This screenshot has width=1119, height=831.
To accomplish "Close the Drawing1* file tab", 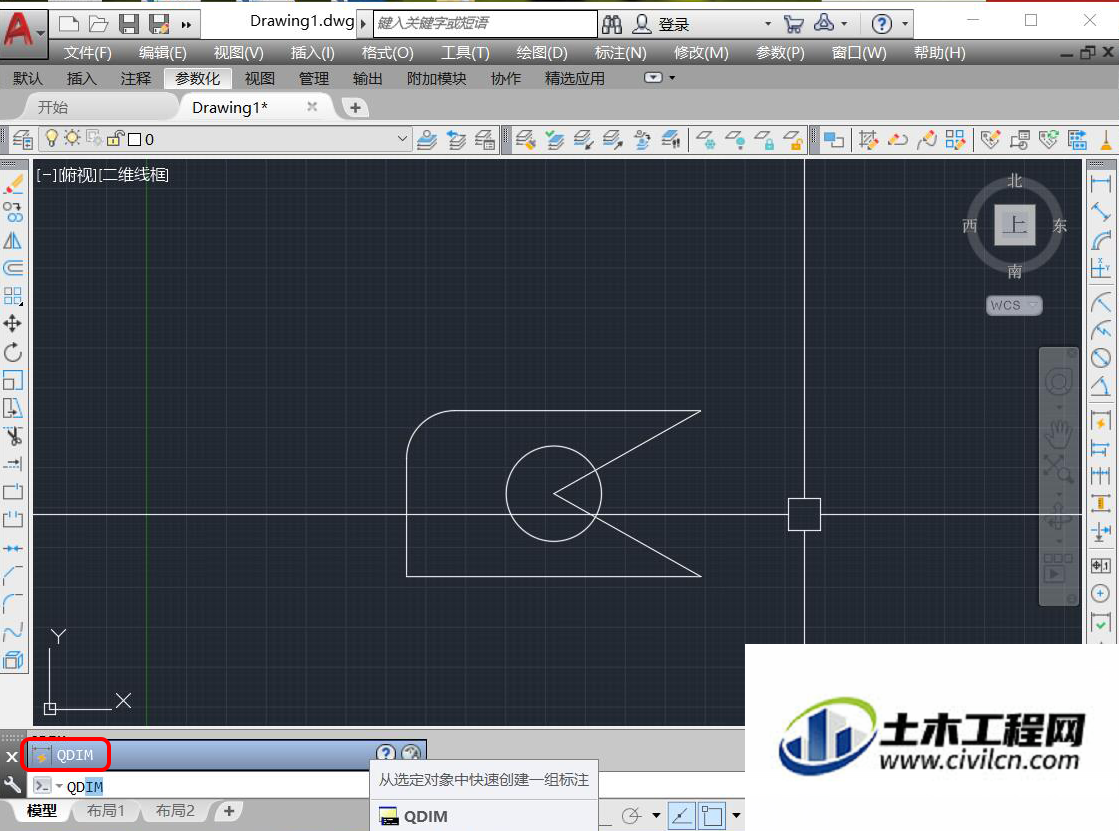I will coord(312,106).
